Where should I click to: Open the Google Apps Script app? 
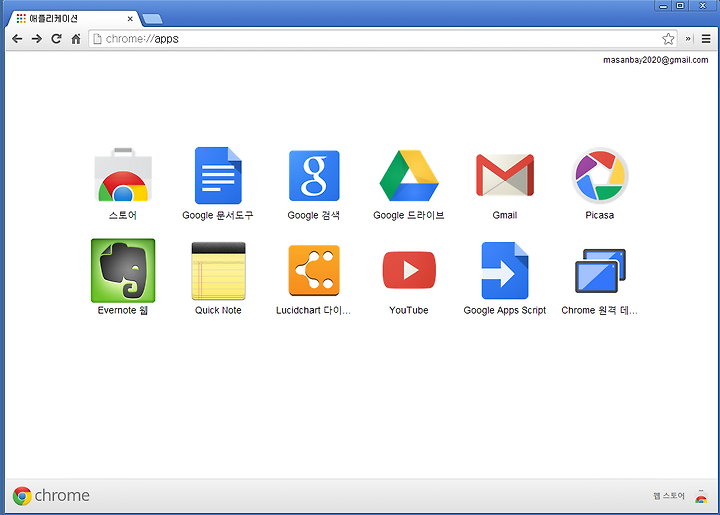point(505,270)
